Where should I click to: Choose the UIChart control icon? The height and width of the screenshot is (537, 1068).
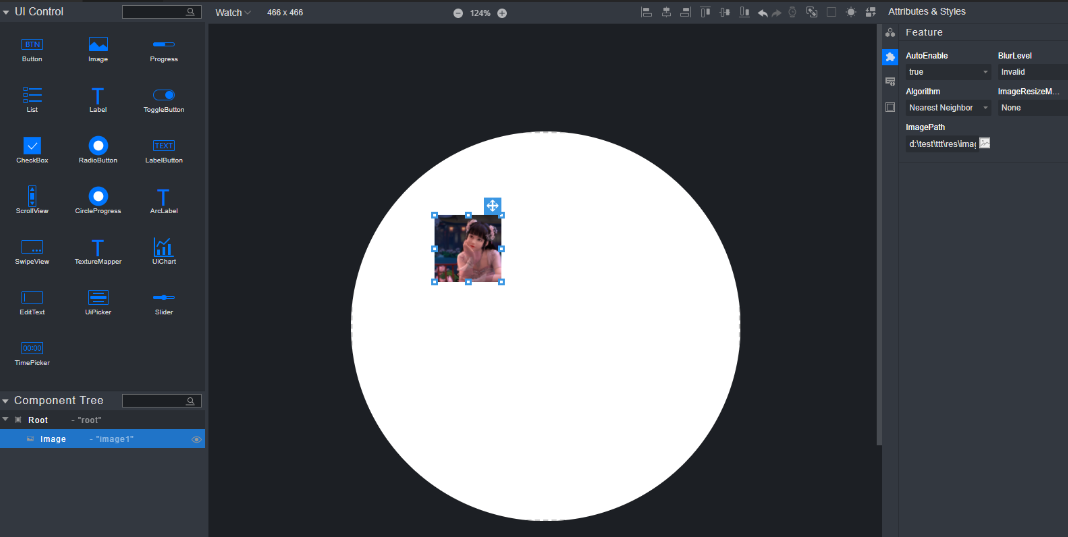coord(163,248)
